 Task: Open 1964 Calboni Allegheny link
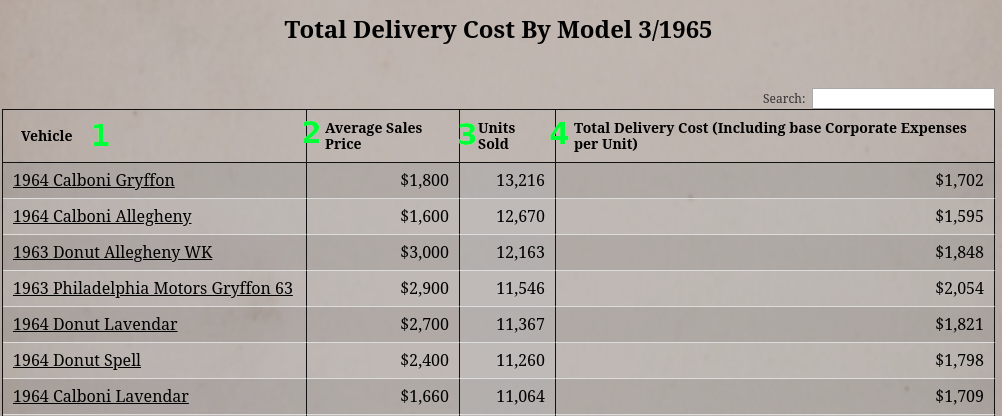102,216
